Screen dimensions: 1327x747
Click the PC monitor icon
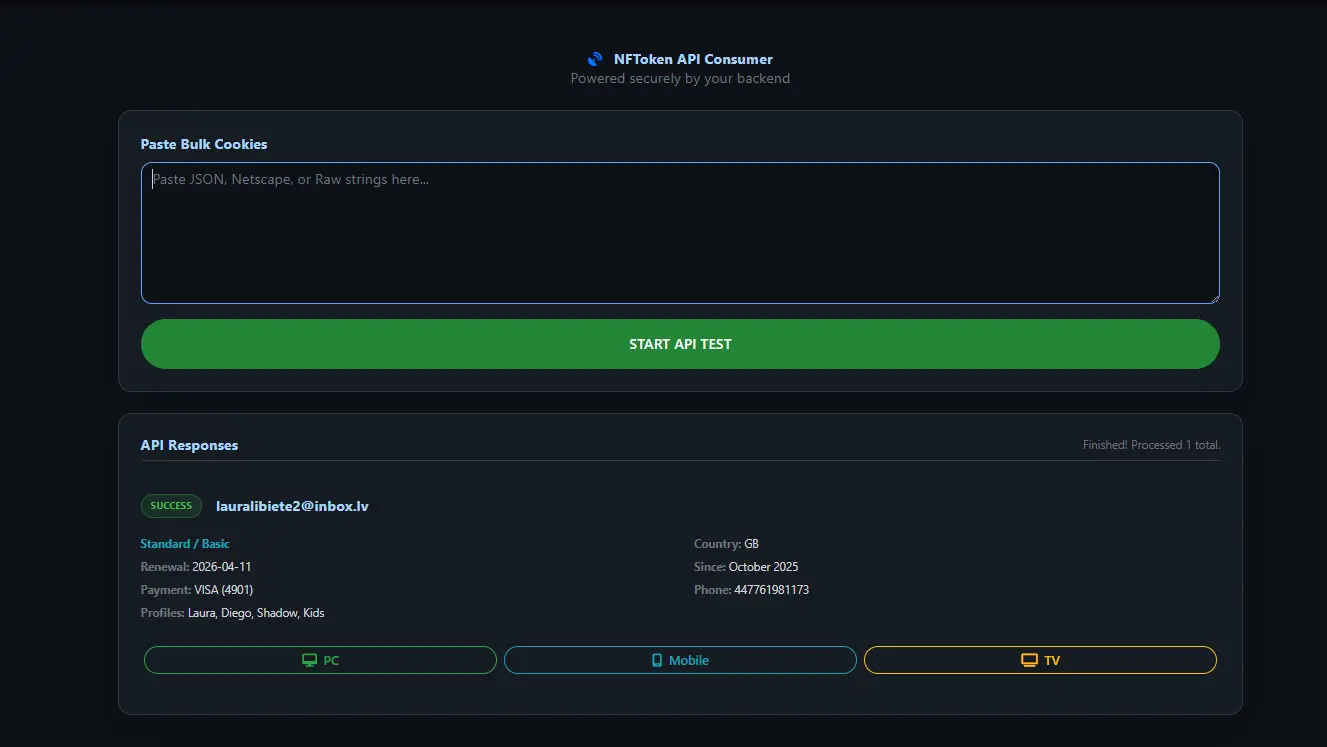point(310,661)
